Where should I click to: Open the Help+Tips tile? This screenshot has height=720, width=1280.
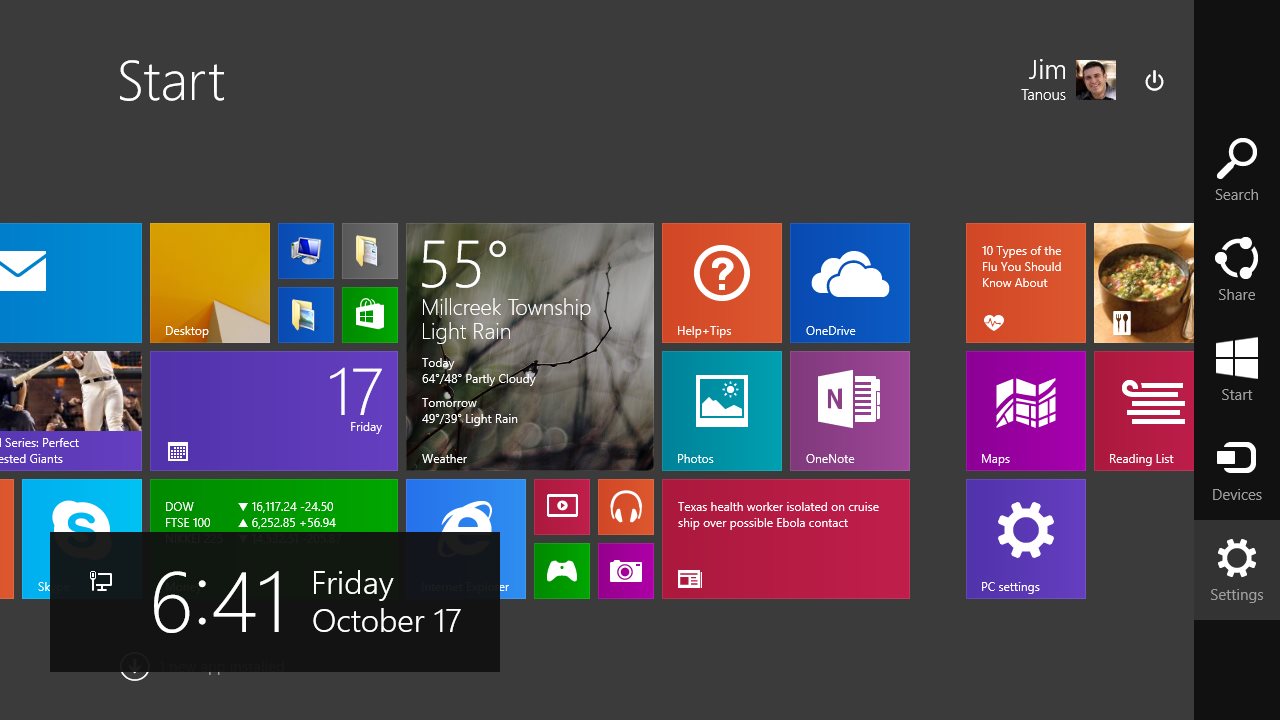722,283
